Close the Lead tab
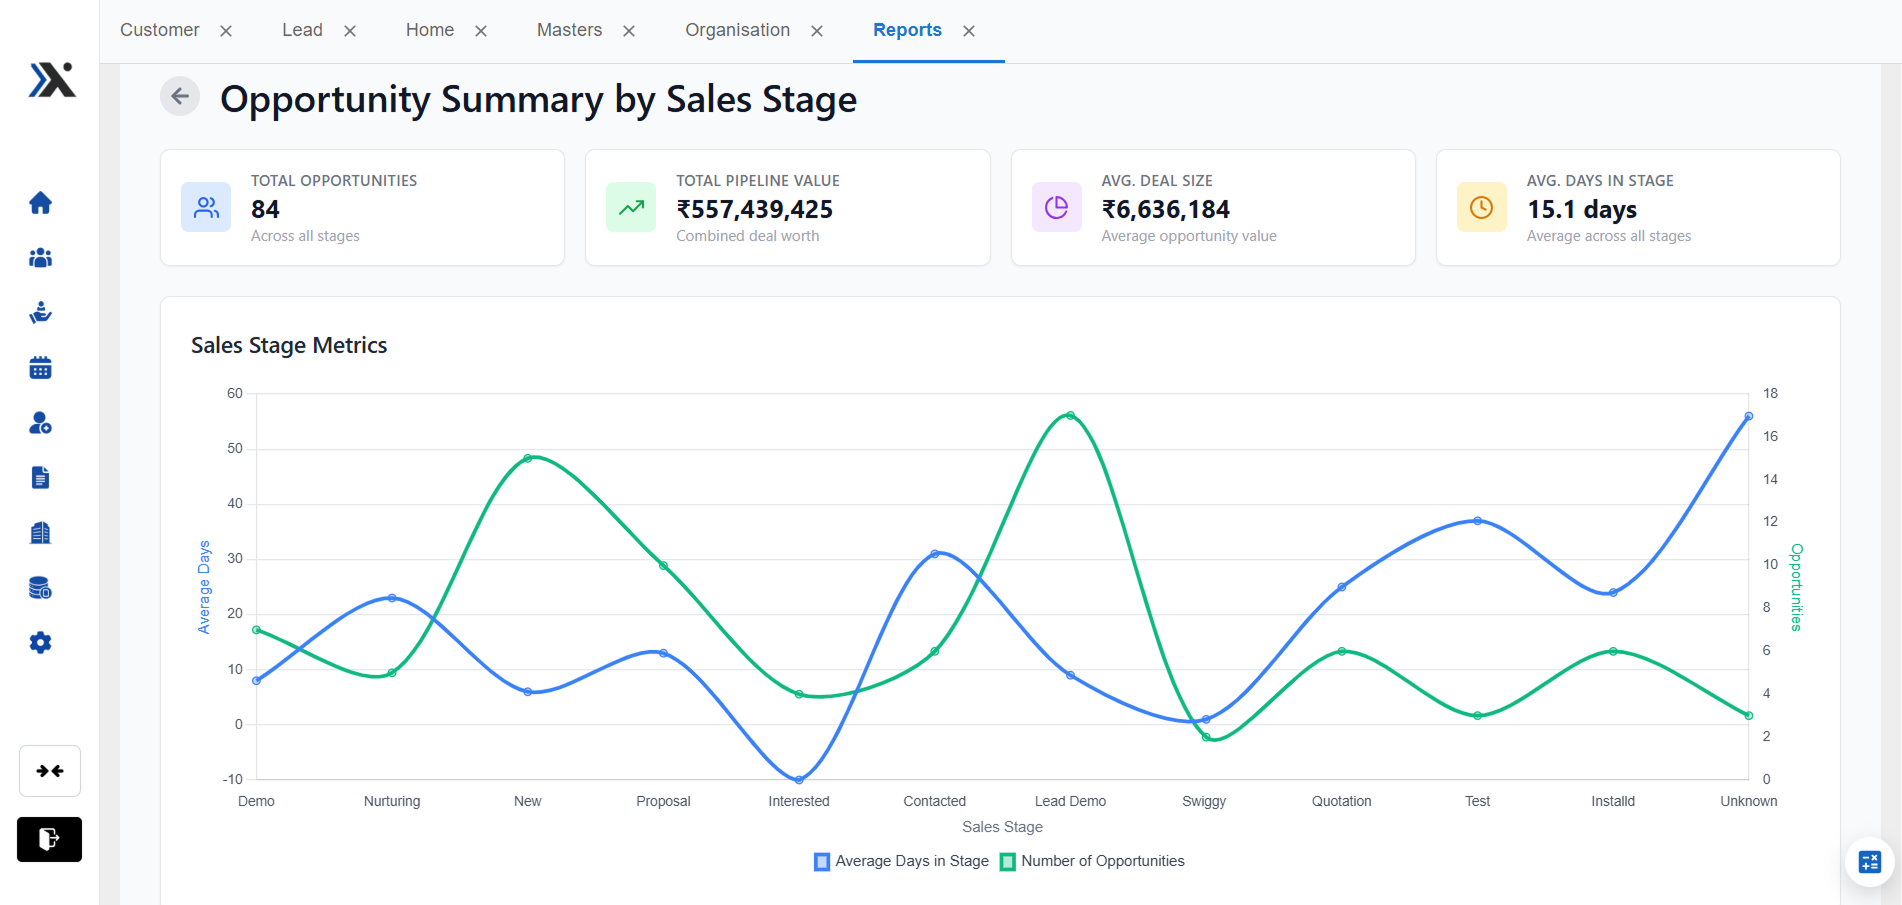Image resolution: width=1902 pixels, height=905 pixels. (x=350, y=31)
